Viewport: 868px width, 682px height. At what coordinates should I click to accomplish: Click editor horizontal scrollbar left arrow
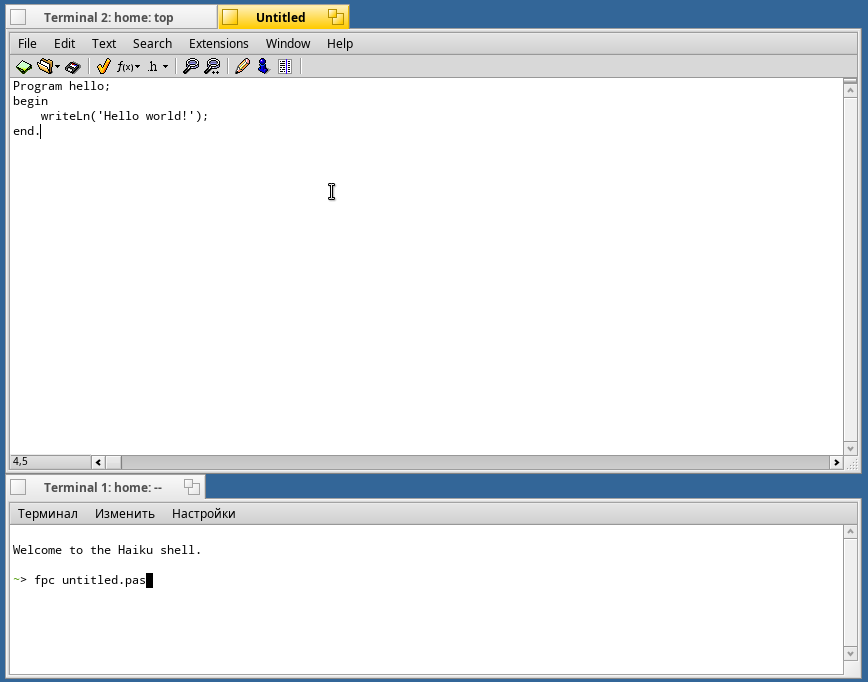98,462
